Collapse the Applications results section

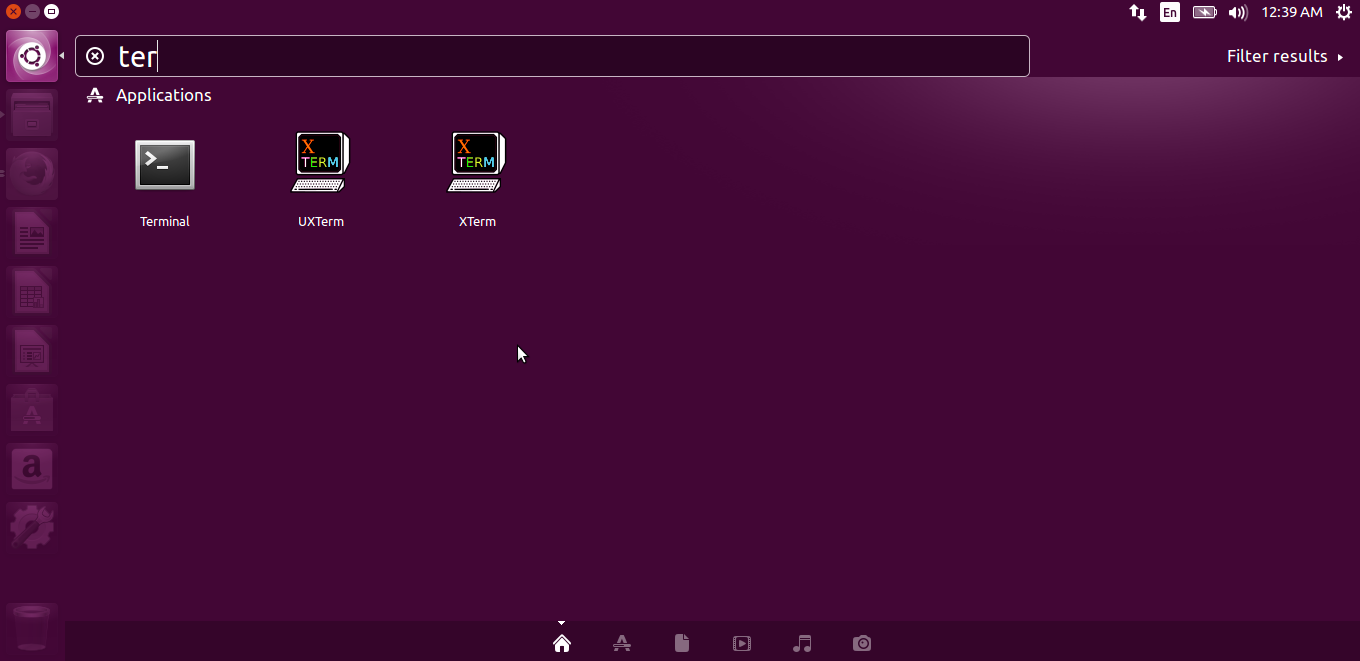(149, 95)
